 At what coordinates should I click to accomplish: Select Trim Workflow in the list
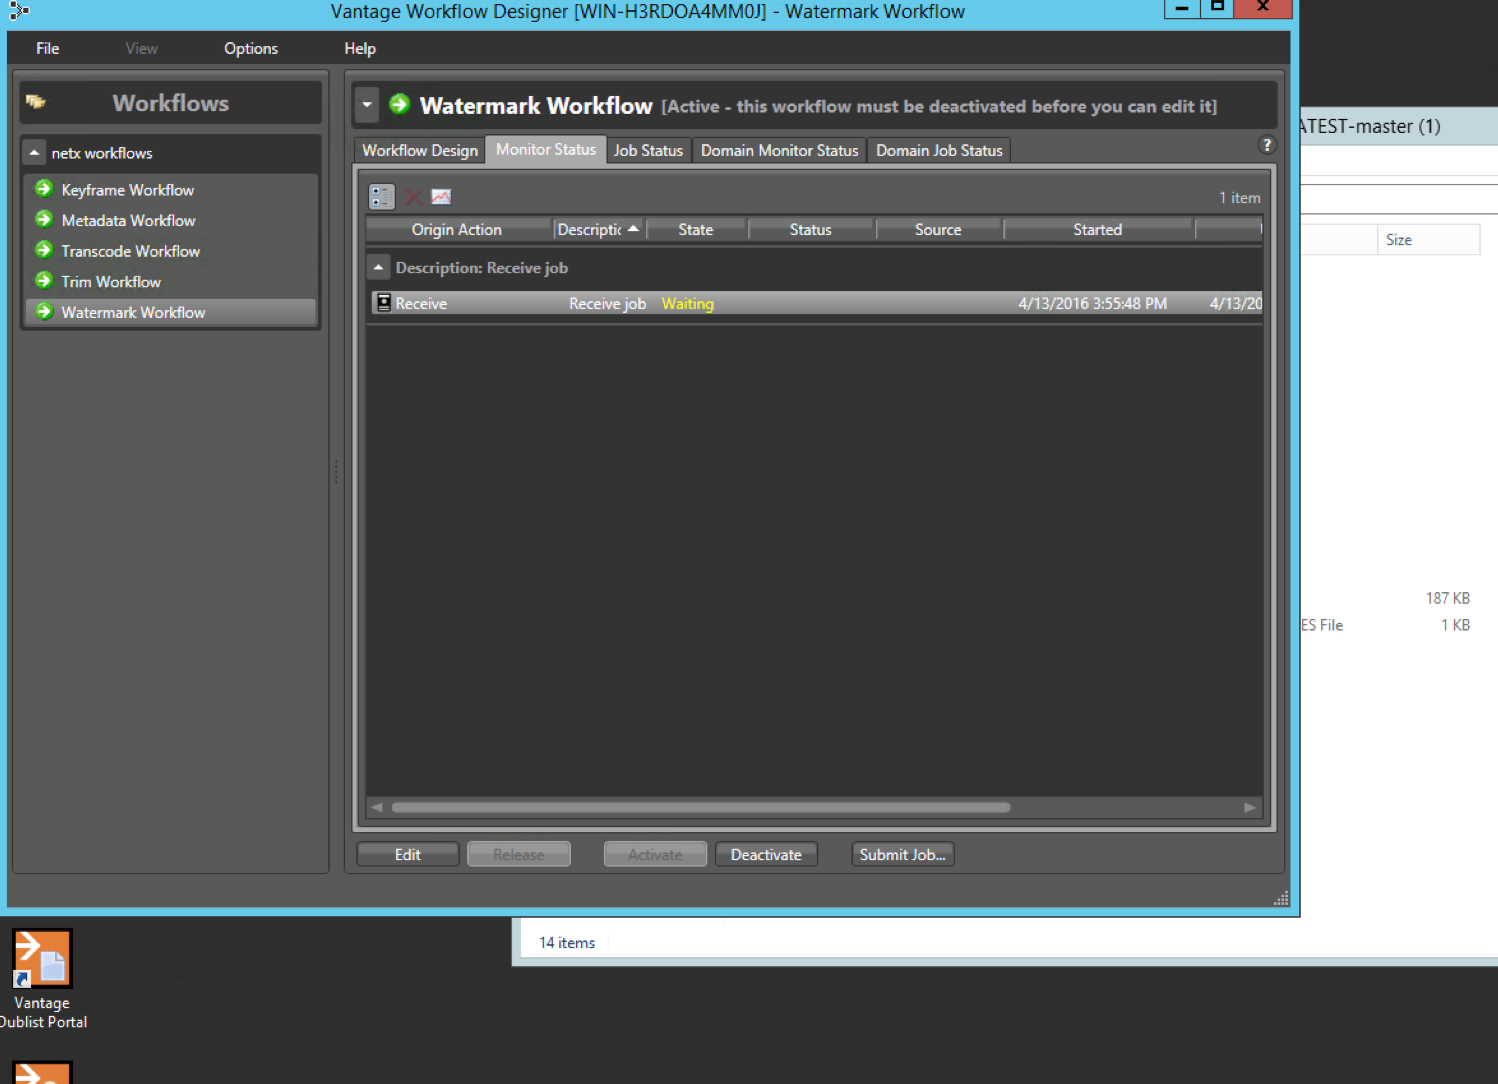tap(170, 282)
